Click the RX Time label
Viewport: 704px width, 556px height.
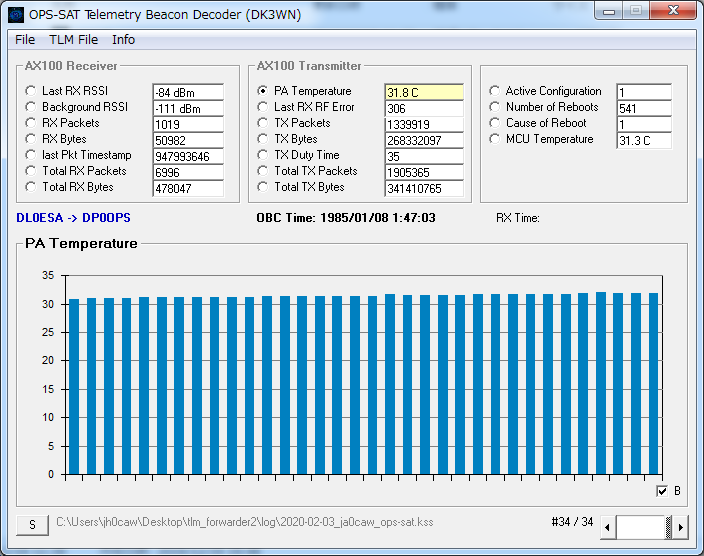pos(518,218)
